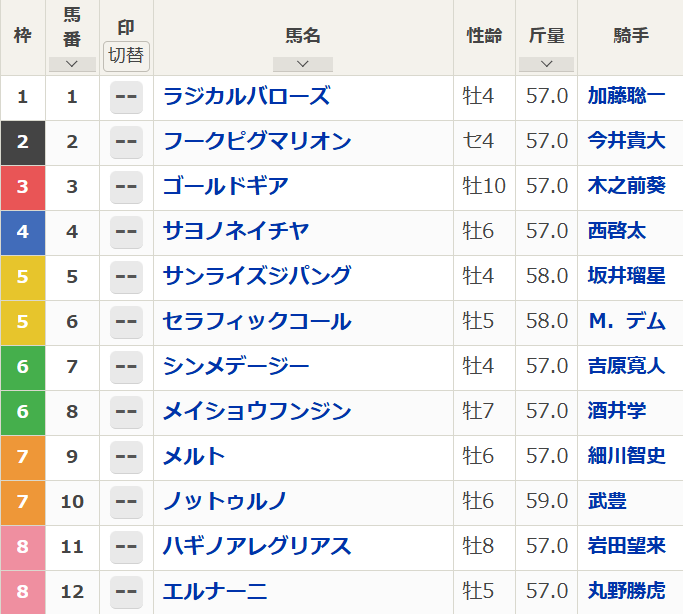Open mark selector for フークピグマリオン
This screenshot has height=614, width=683.
(x=126, y=142)
